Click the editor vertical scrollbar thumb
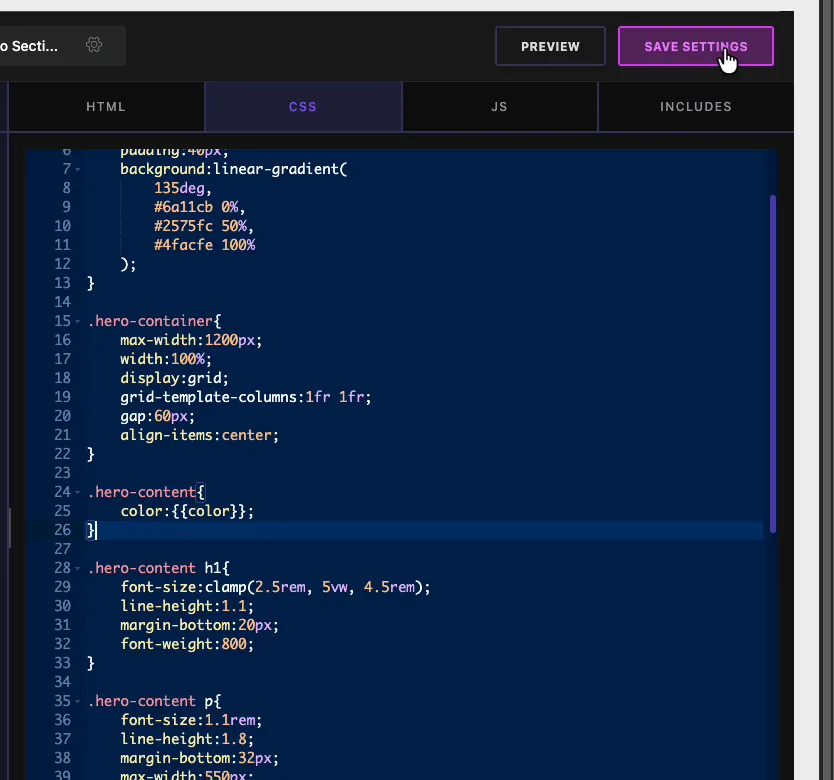Viewport: 834px width, 780px height. [x=773, y=364]
